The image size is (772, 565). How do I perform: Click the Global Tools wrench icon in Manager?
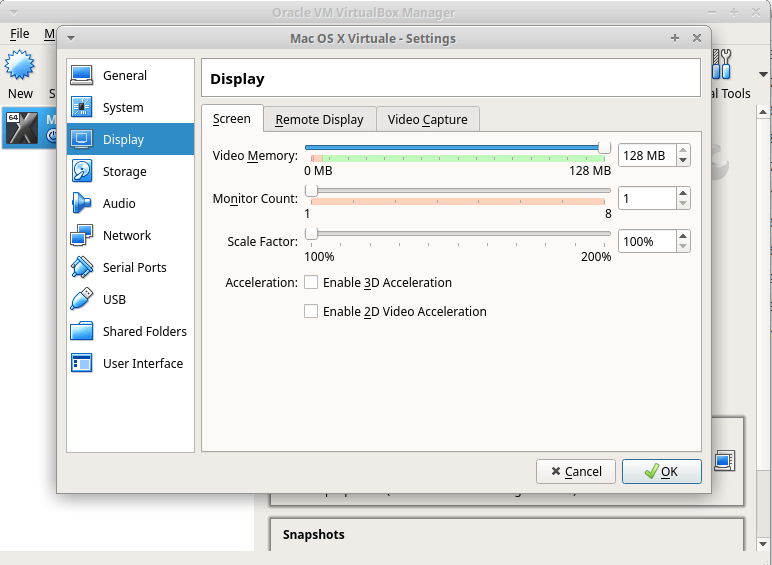[722, 64]
